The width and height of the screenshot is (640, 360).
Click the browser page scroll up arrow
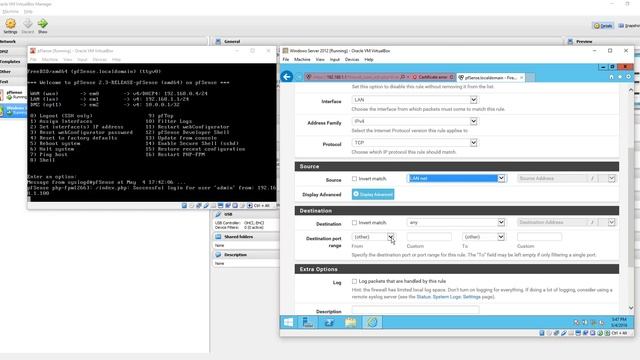631,89
